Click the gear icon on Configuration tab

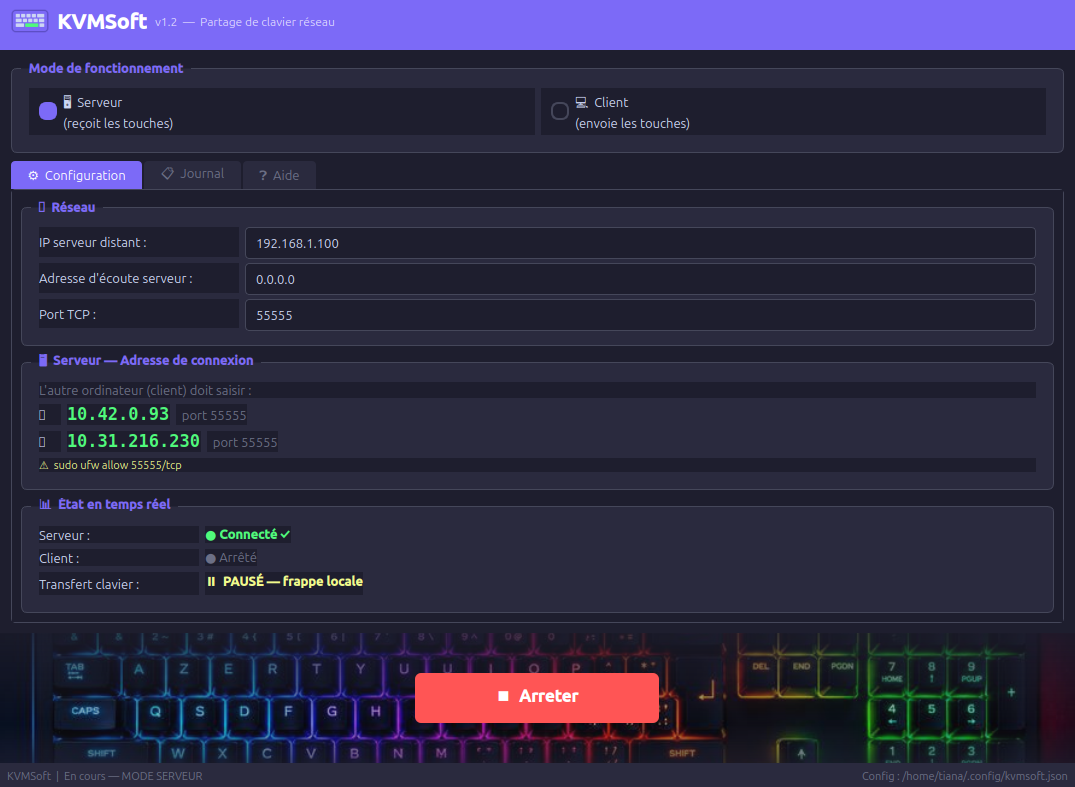(33, 175)
